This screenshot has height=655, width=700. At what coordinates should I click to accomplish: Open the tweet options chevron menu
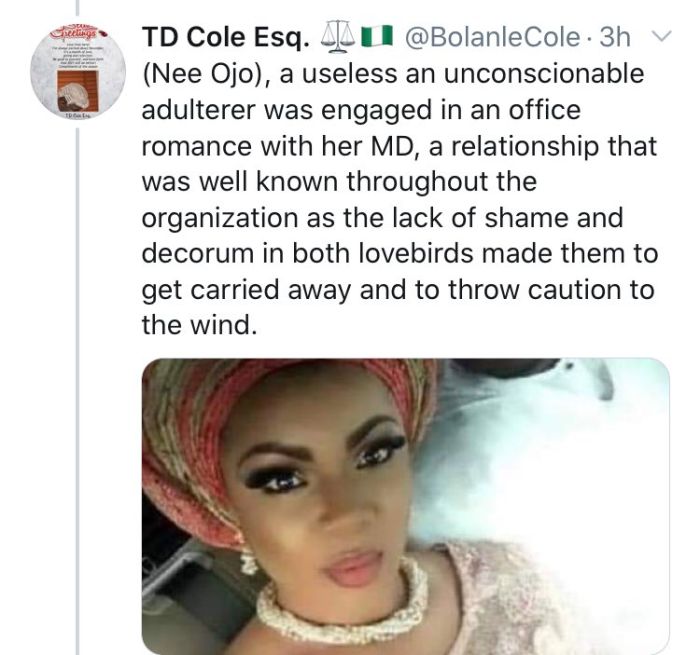coord(661,36)
